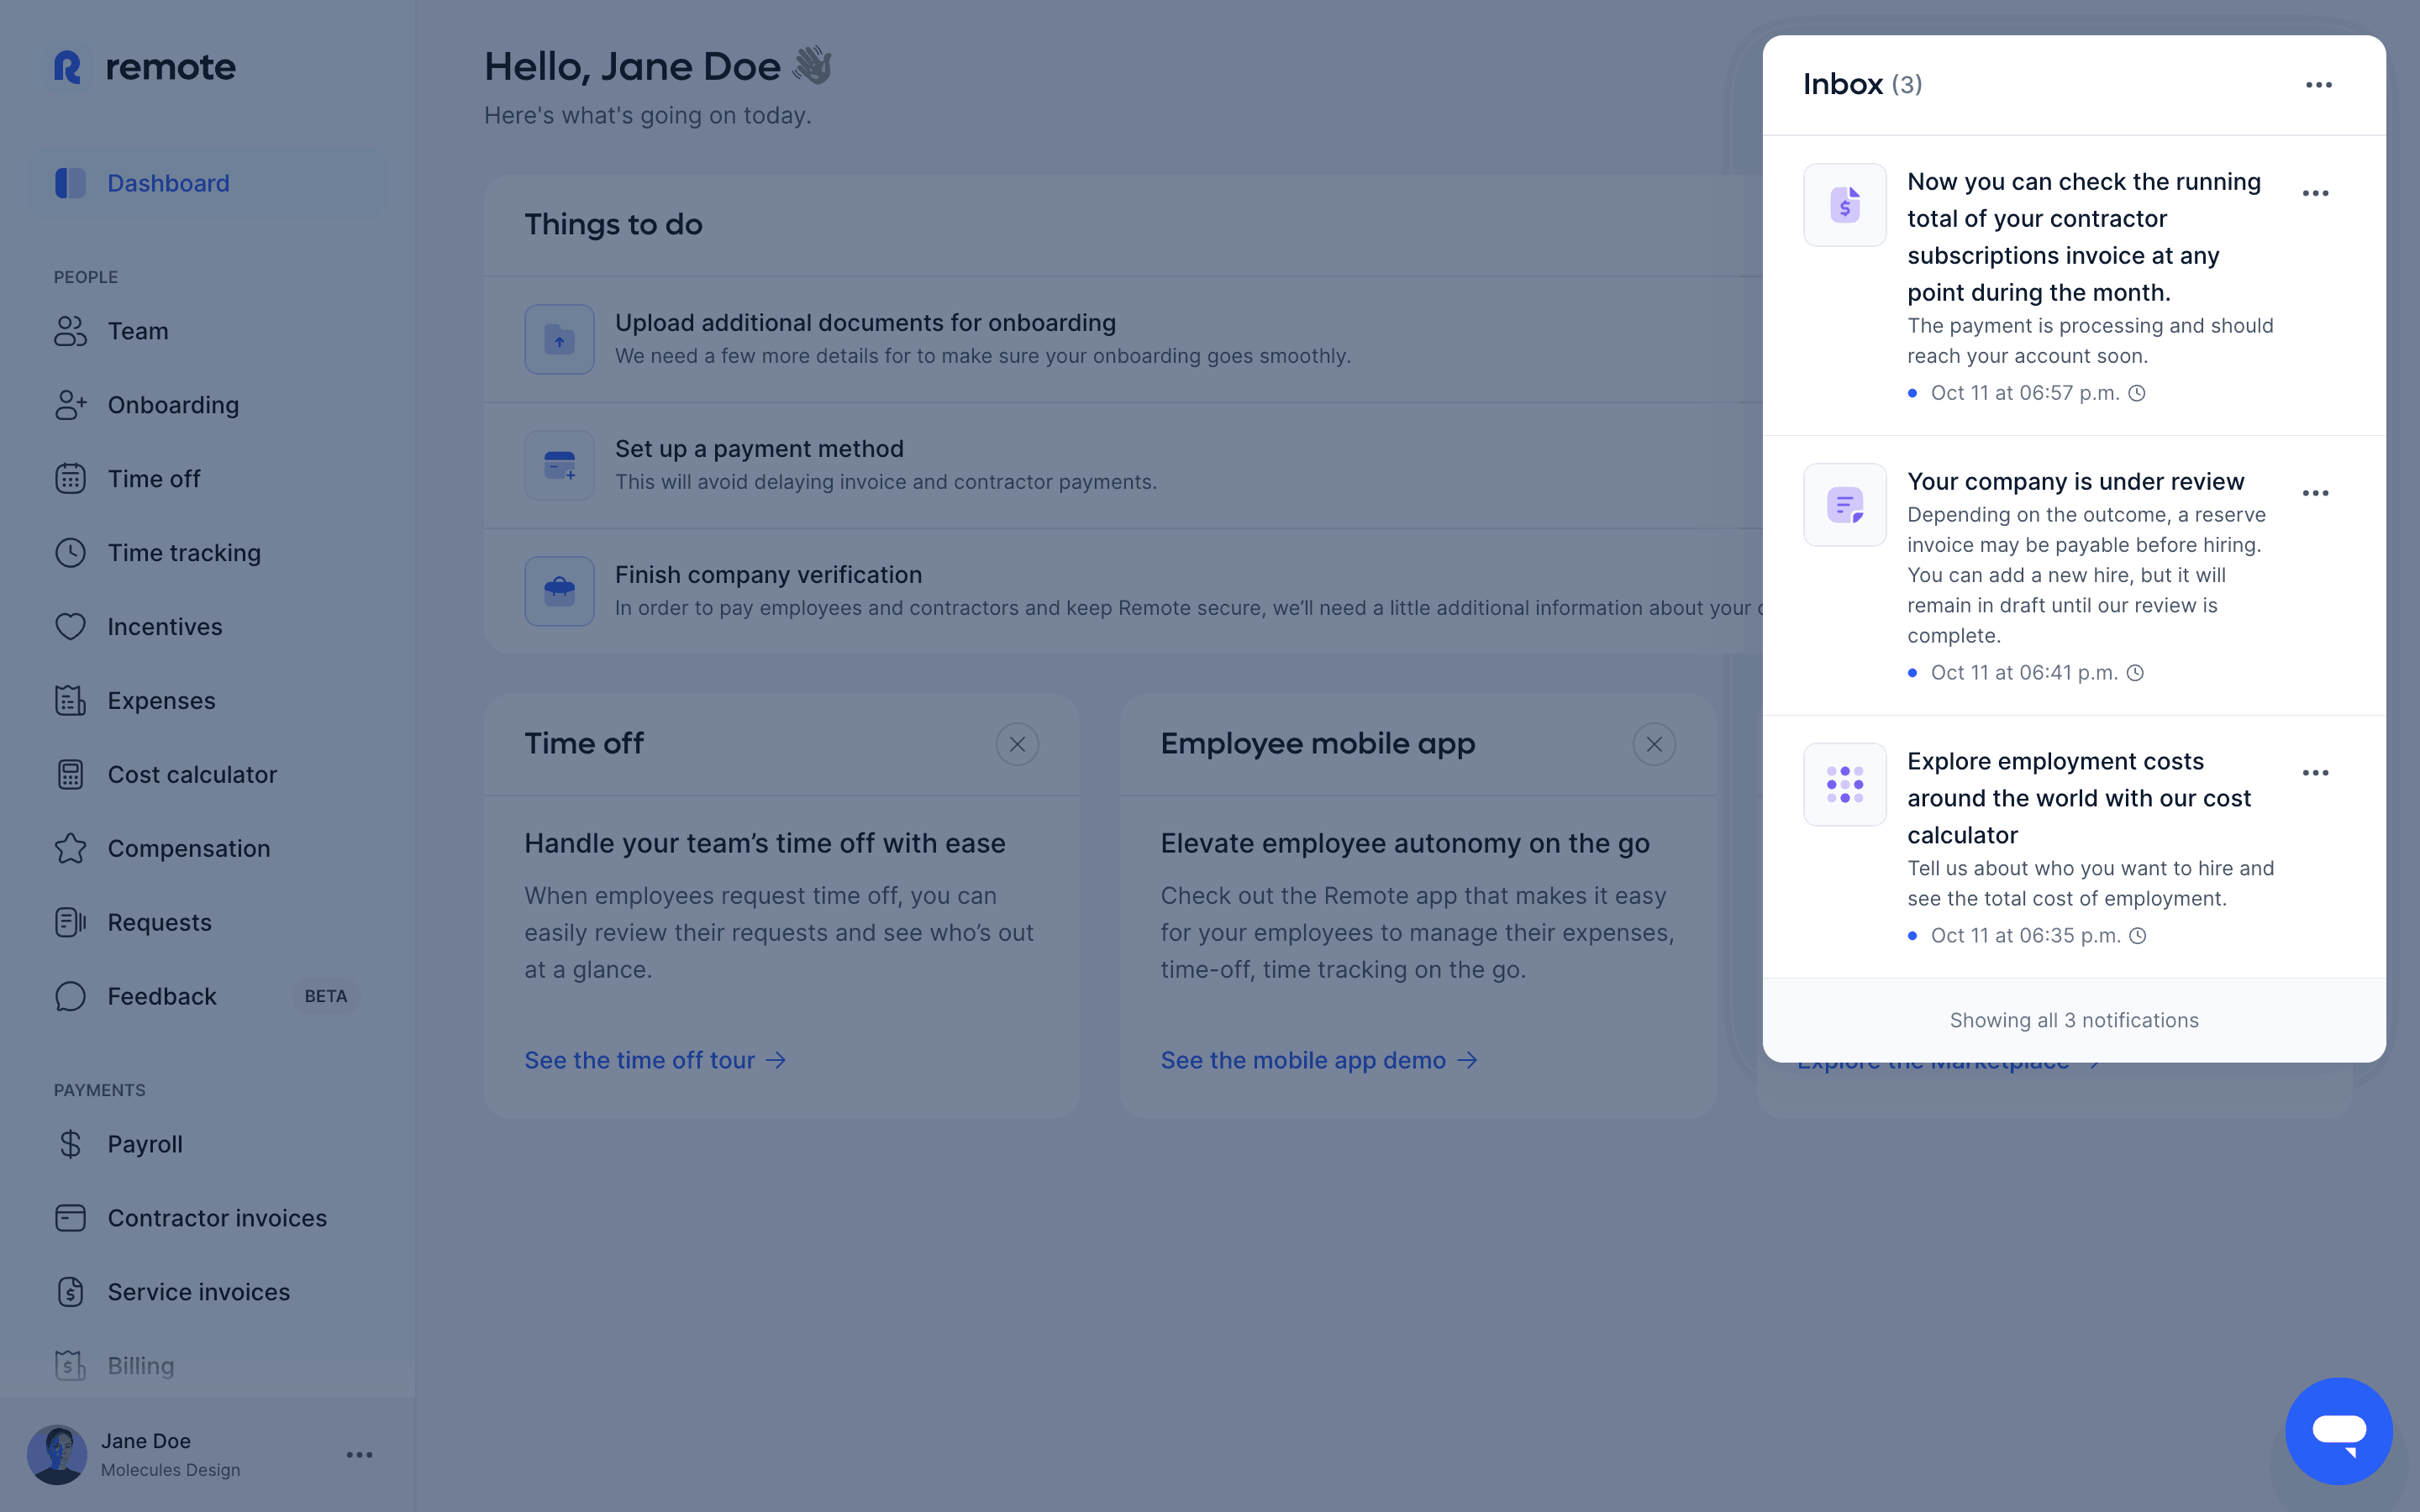Select the Incentives heart icon
The width and height of the screenshot is (2420, 1512).
[x=70, y=626]
